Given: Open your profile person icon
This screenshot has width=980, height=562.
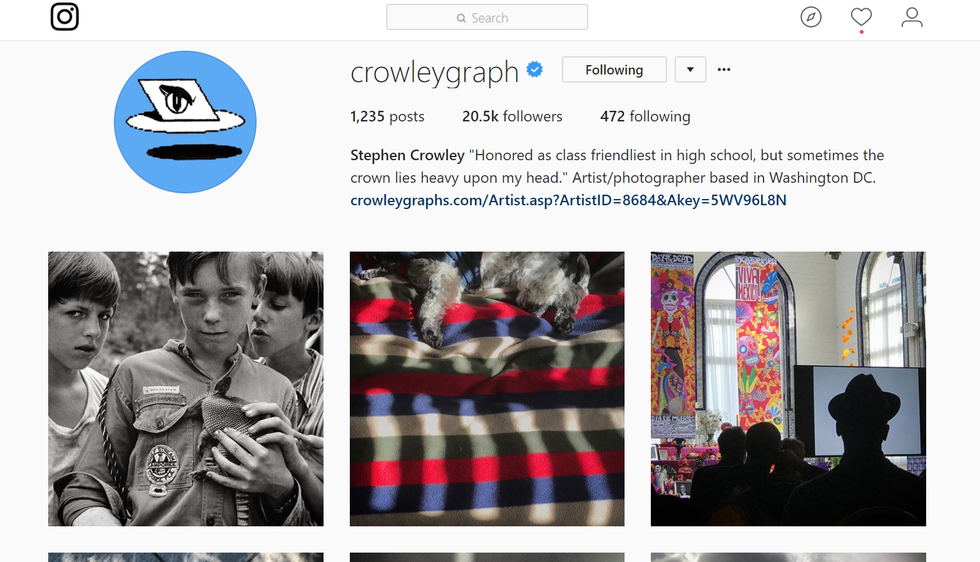Looking at the screenshot, I should [912, 17].
